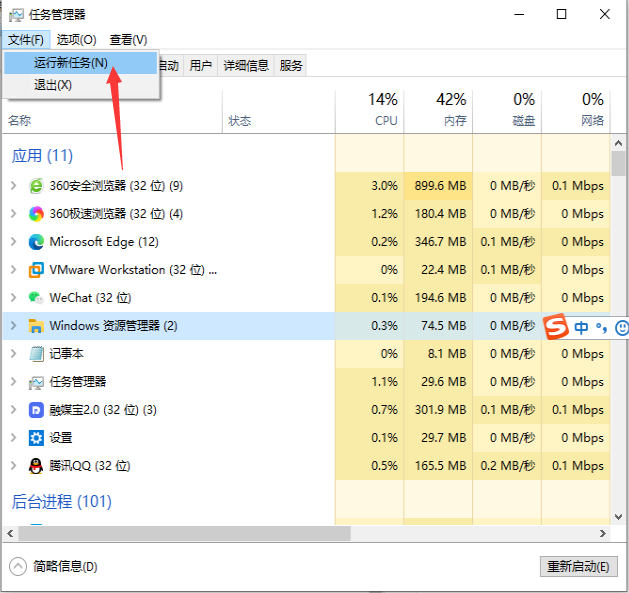Click the 重新启动(E) button
The width and height of the screenshot is (629, 593).
(578, 566)
